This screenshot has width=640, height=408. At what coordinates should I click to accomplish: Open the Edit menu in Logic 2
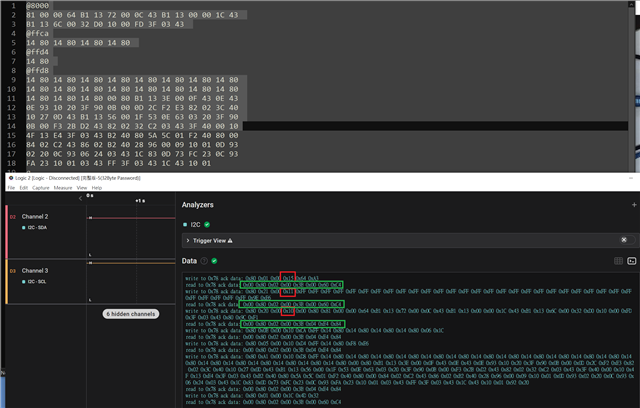[x=24, y=188]
